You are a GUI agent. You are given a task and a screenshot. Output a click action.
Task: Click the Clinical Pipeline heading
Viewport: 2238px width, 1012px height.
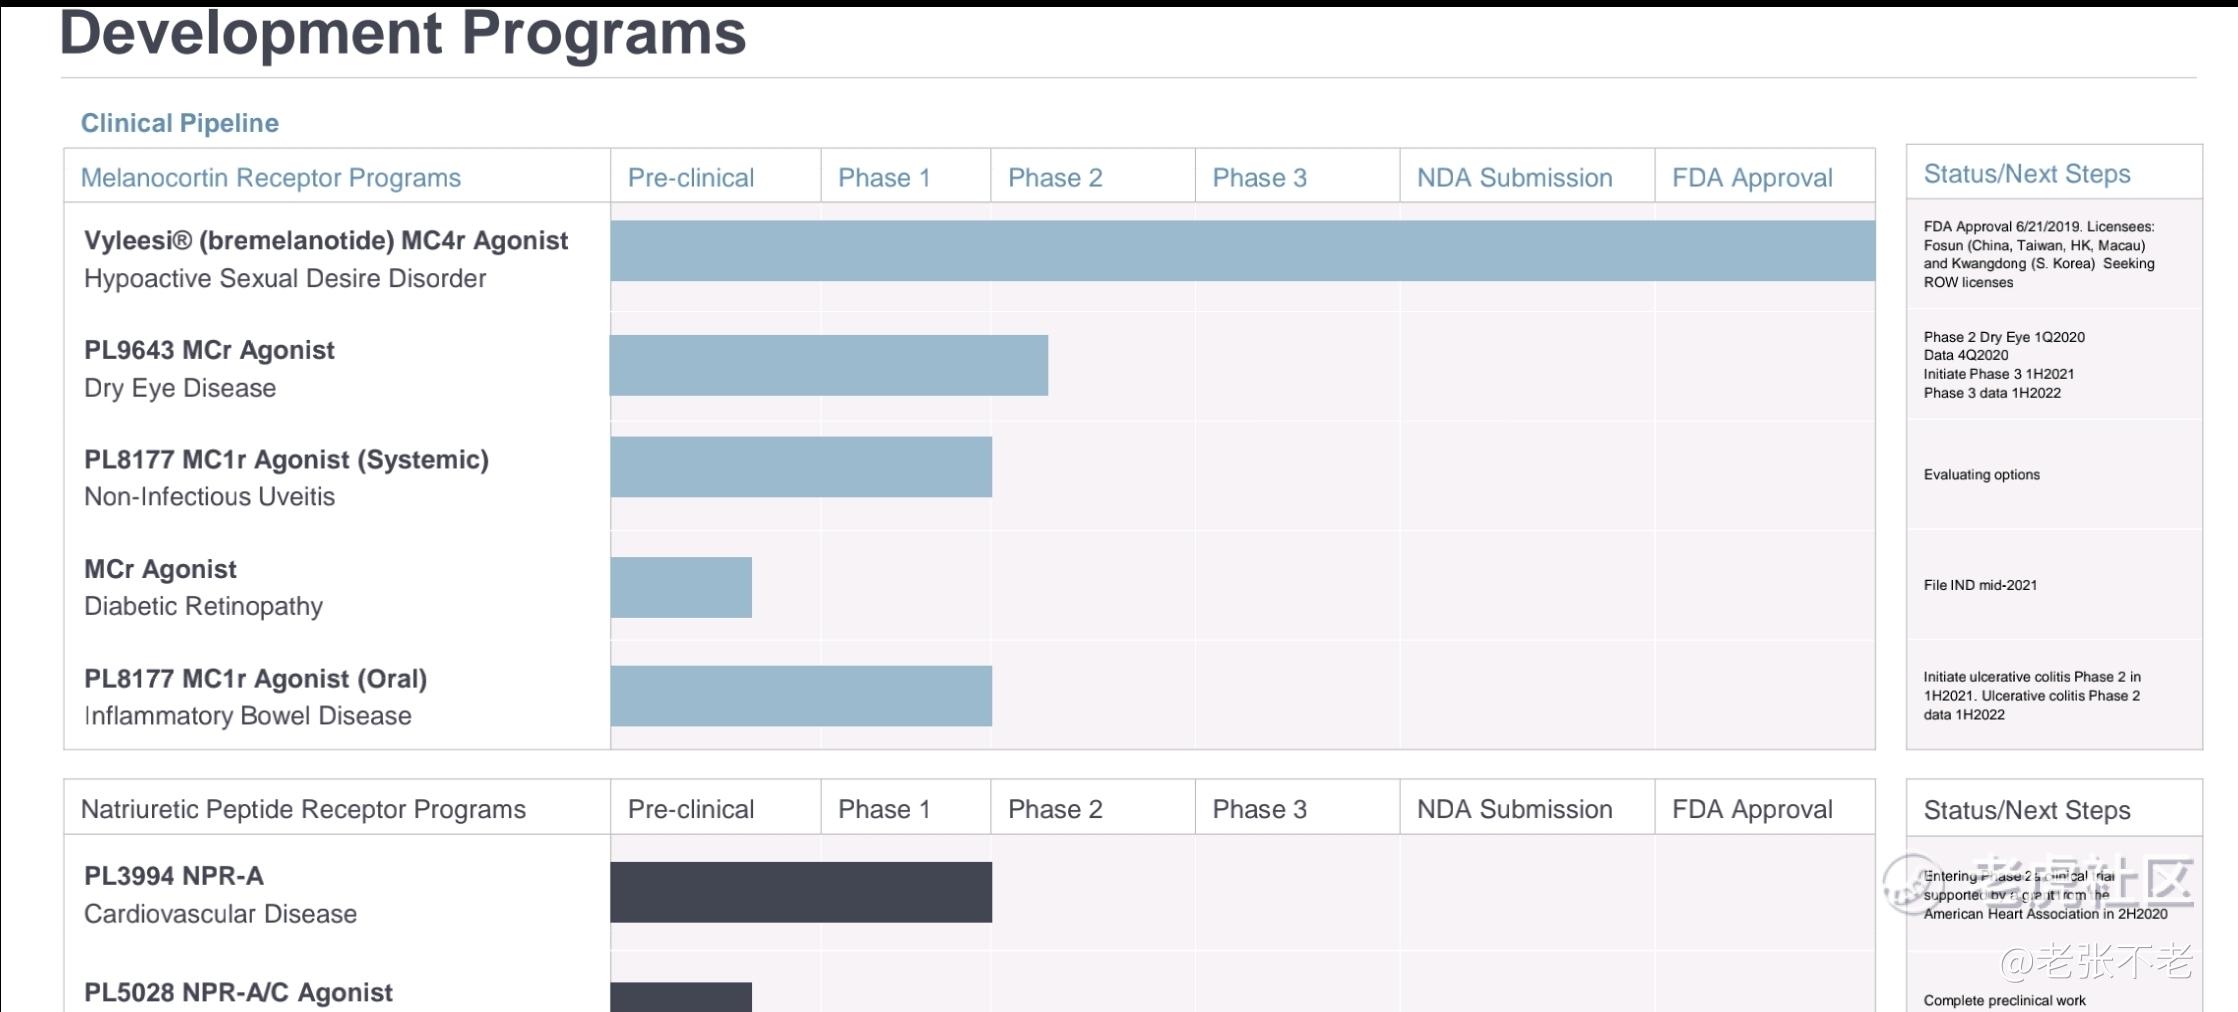tap(180, 123)
